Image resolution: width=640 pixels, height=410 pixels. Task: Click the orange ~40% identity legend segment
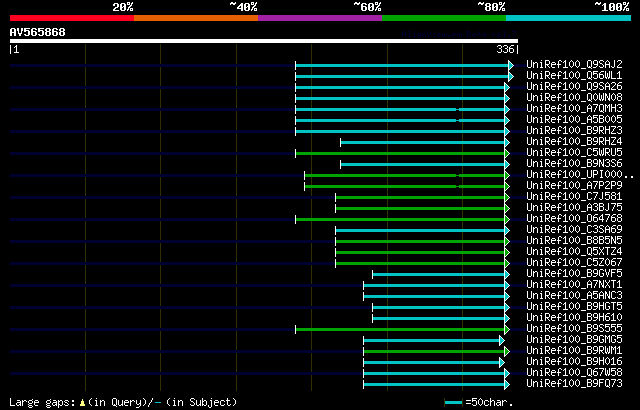196,18
